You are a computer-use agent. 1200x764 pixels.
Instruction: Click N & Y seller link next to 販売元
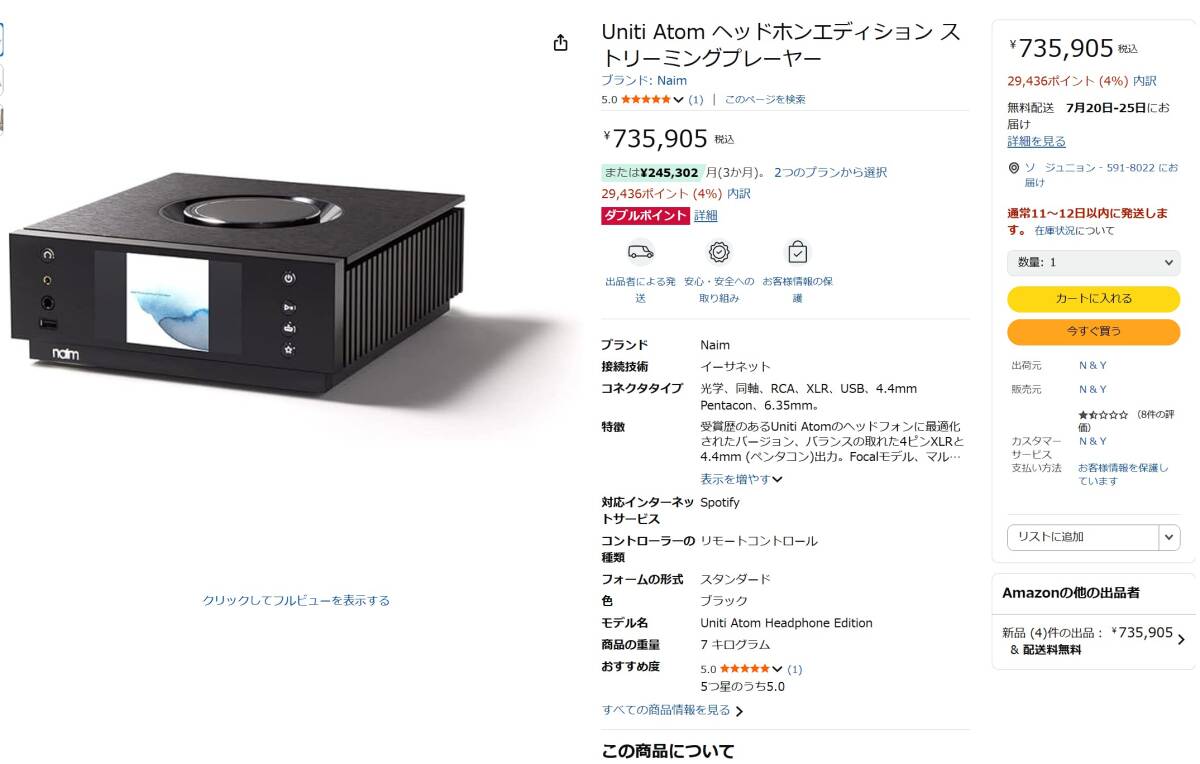click(x=1092, y=389)
